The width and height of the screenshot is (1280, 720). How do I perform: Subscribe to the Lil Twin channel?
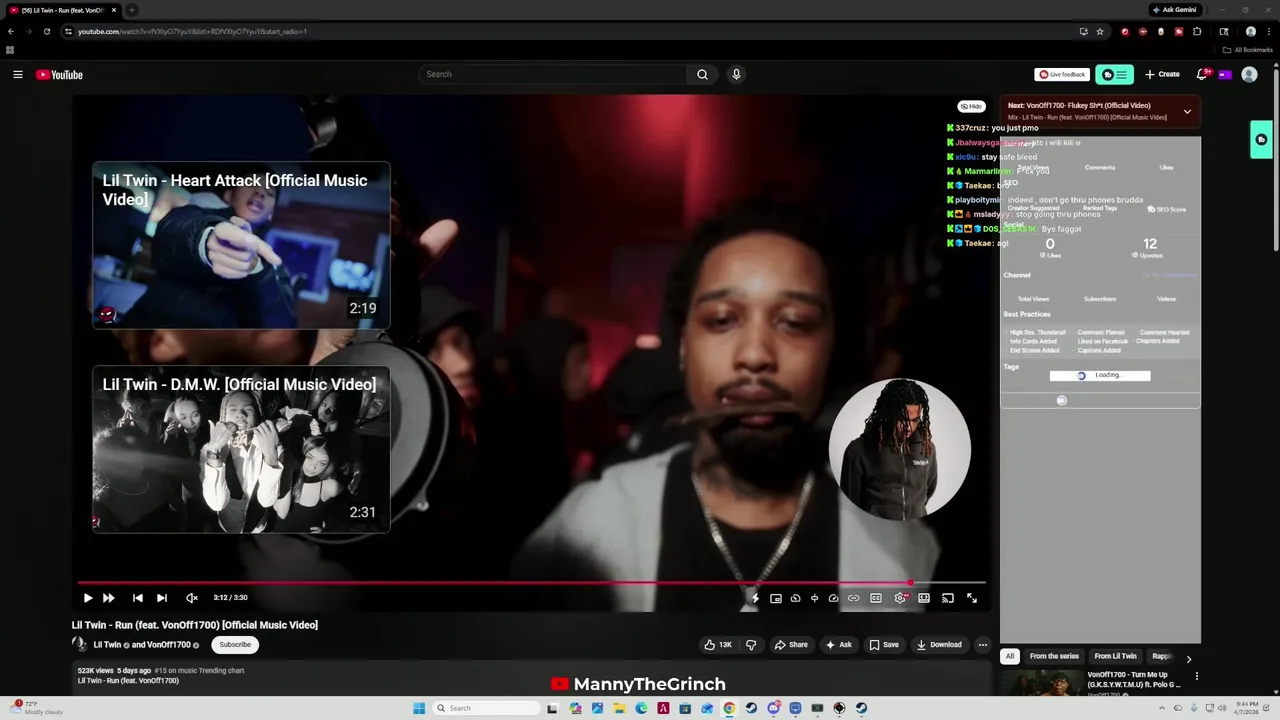[x=235, y=645]
